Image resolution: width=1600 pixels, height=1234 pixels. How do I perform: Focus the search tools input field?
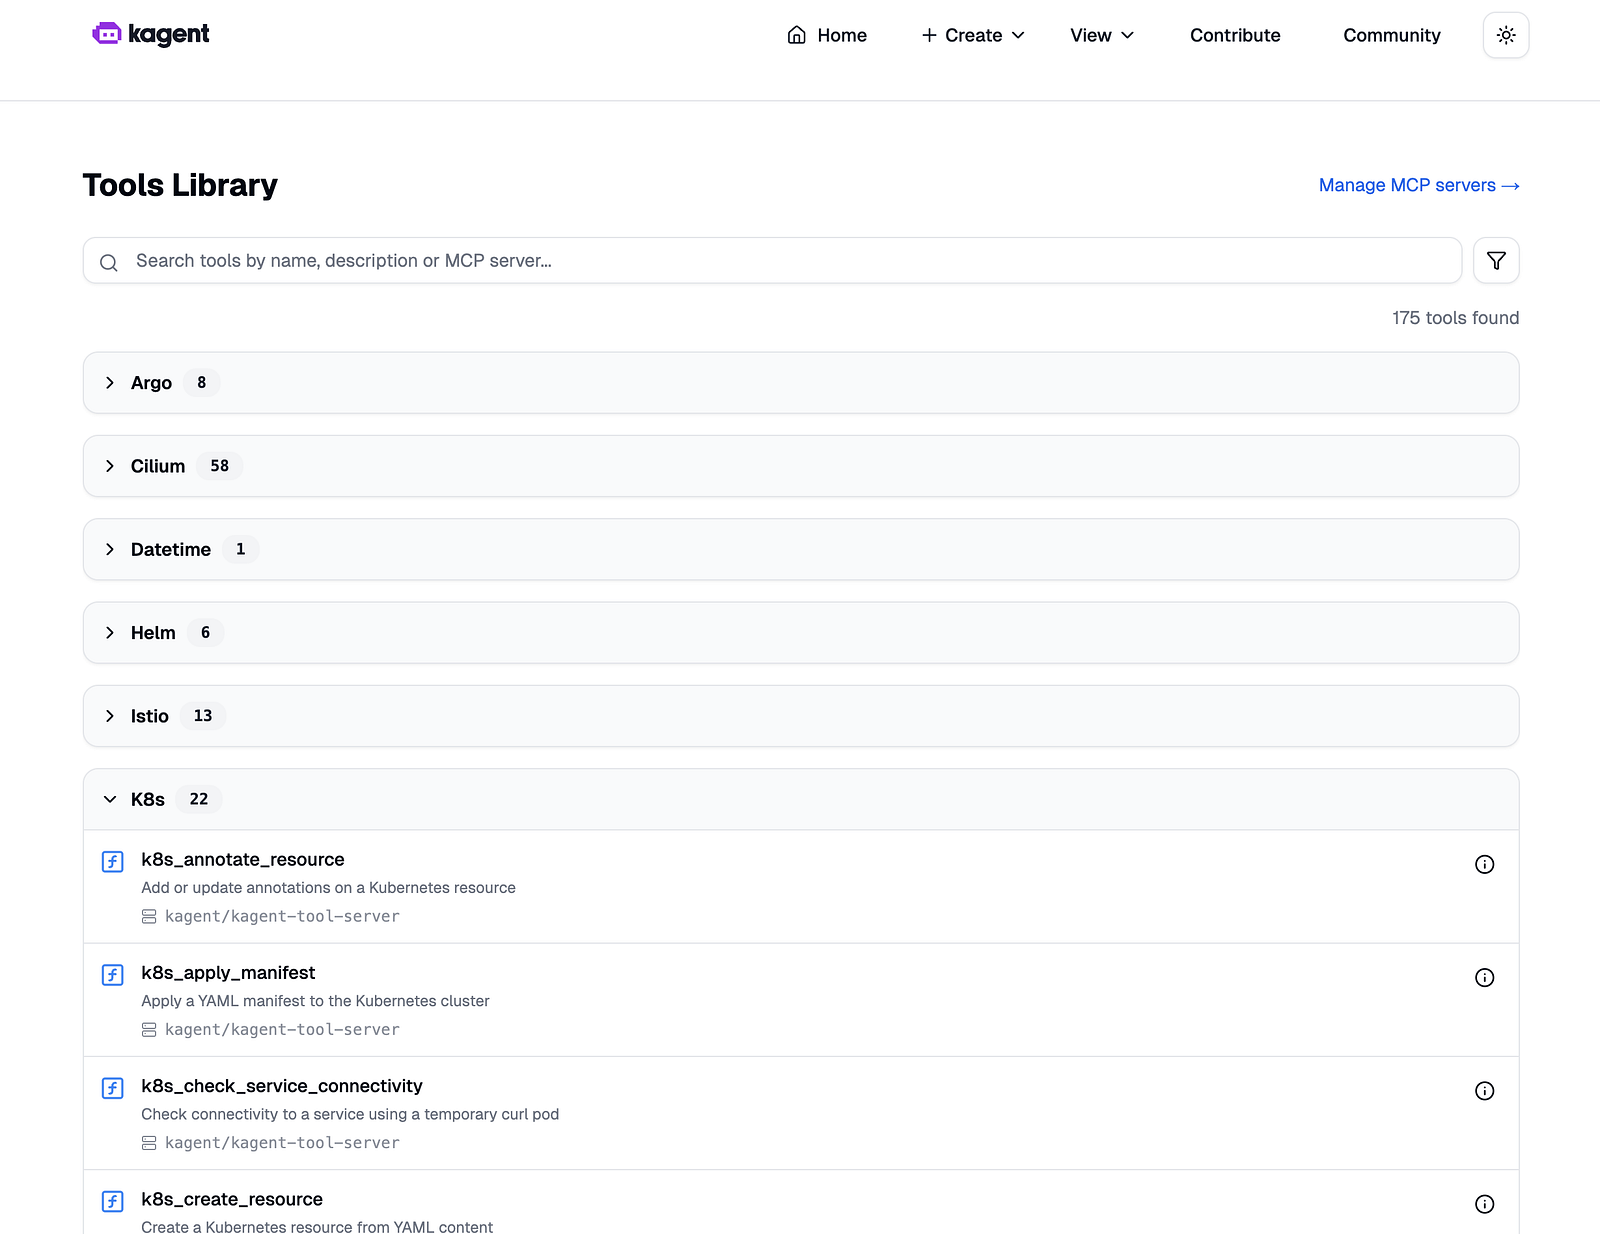(x=772, y=260)
